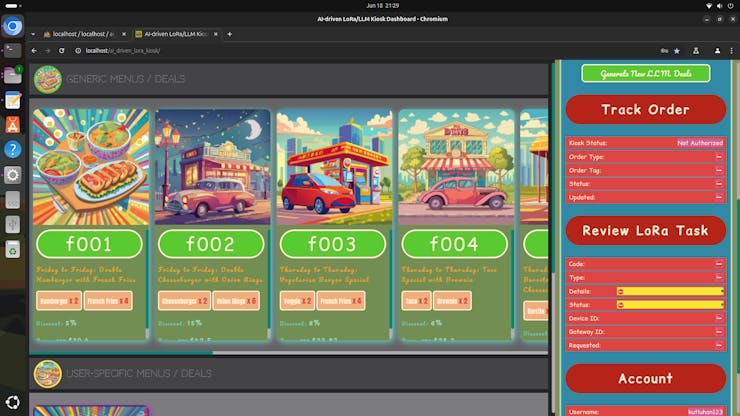Click the f002 retro car diner thumbnail

point(212,166)
